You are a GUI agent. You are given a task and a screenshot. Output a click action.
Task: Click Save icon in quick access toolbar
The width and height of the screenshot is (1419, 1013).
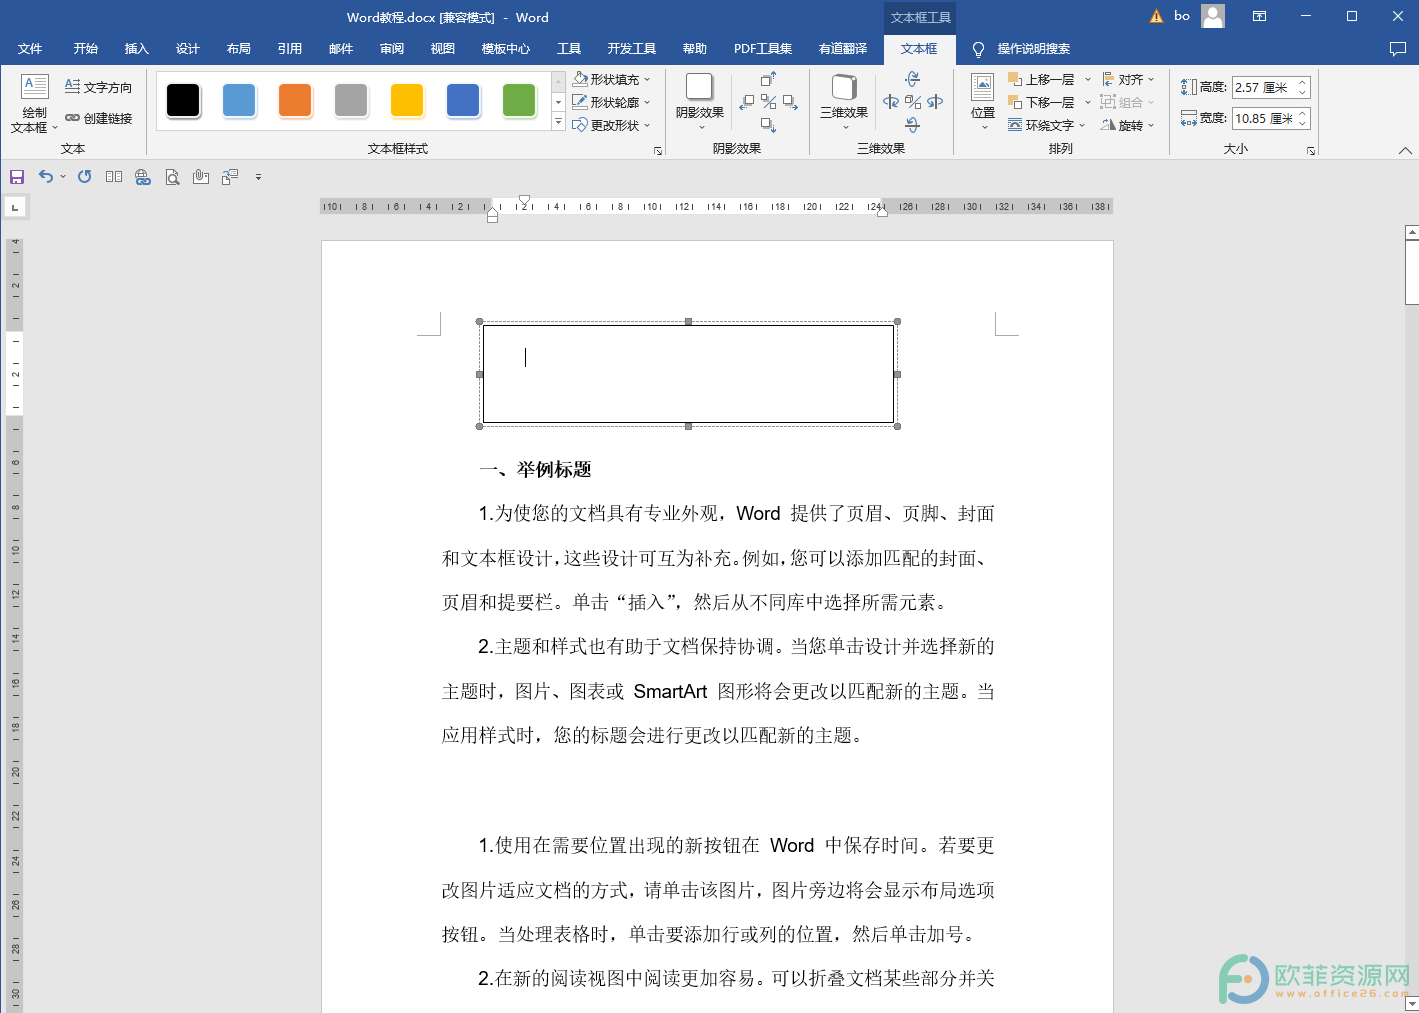17,177
